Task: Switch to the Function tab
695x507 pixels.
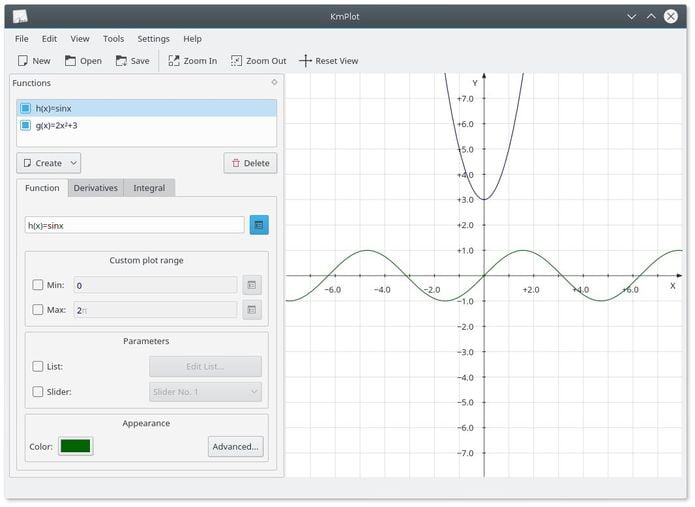Action: pos(42,188)
